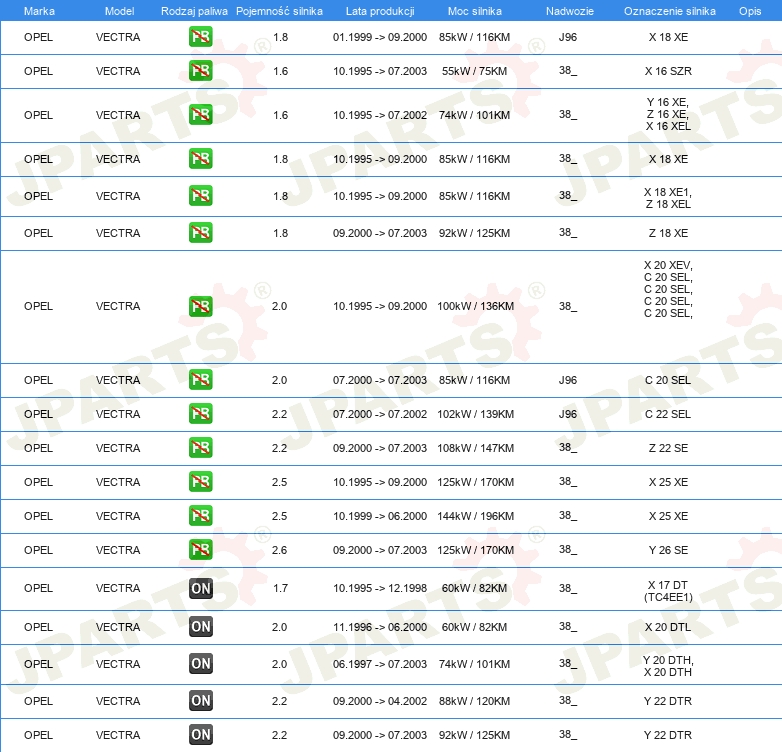Click the 'Nadwozie' column header

[x=568, y=11]
